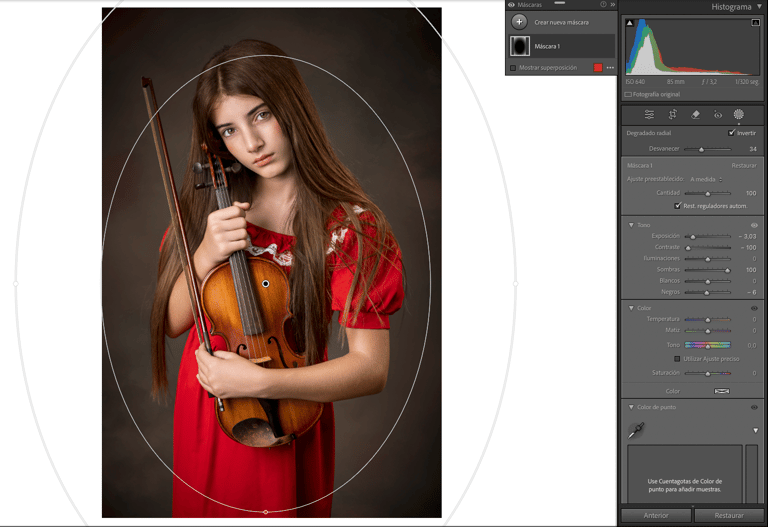Click the 85 mm focal length text
Viewport: 768px width, 527px height.
pos(675,82)
